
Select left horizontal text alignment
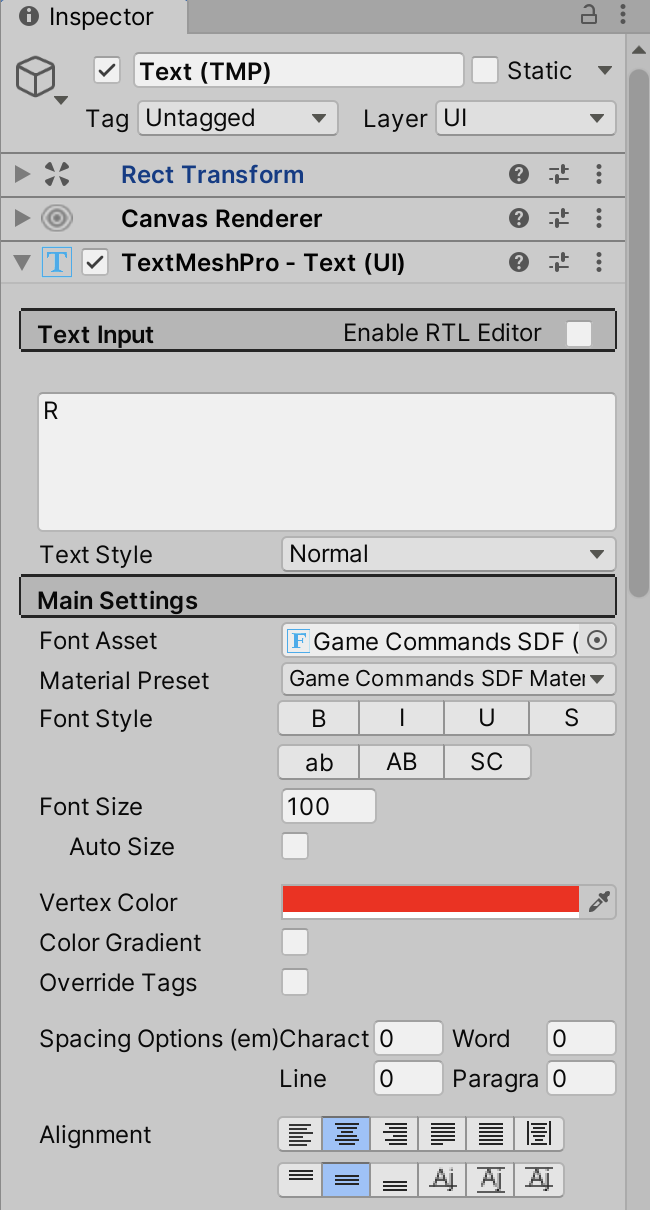299,1135
